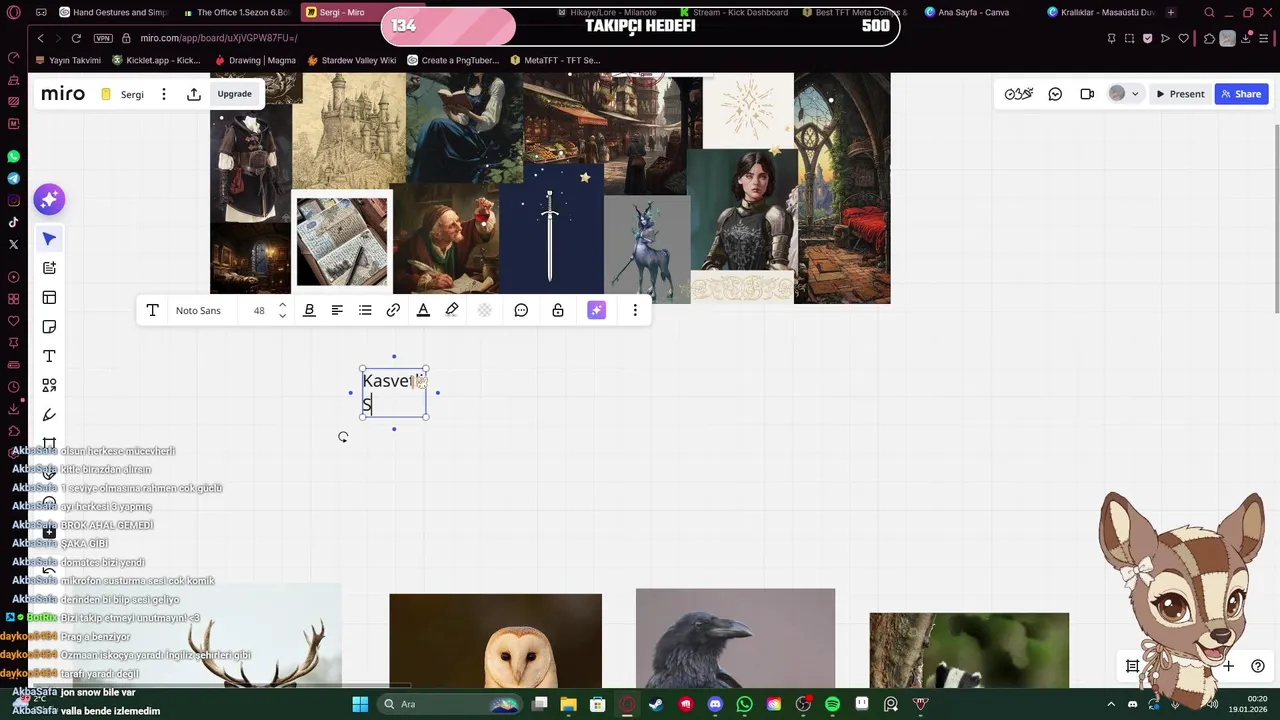This screenshot has width=1280, height=720.
Task: Open the text type T dropdown
Action: 152,311
